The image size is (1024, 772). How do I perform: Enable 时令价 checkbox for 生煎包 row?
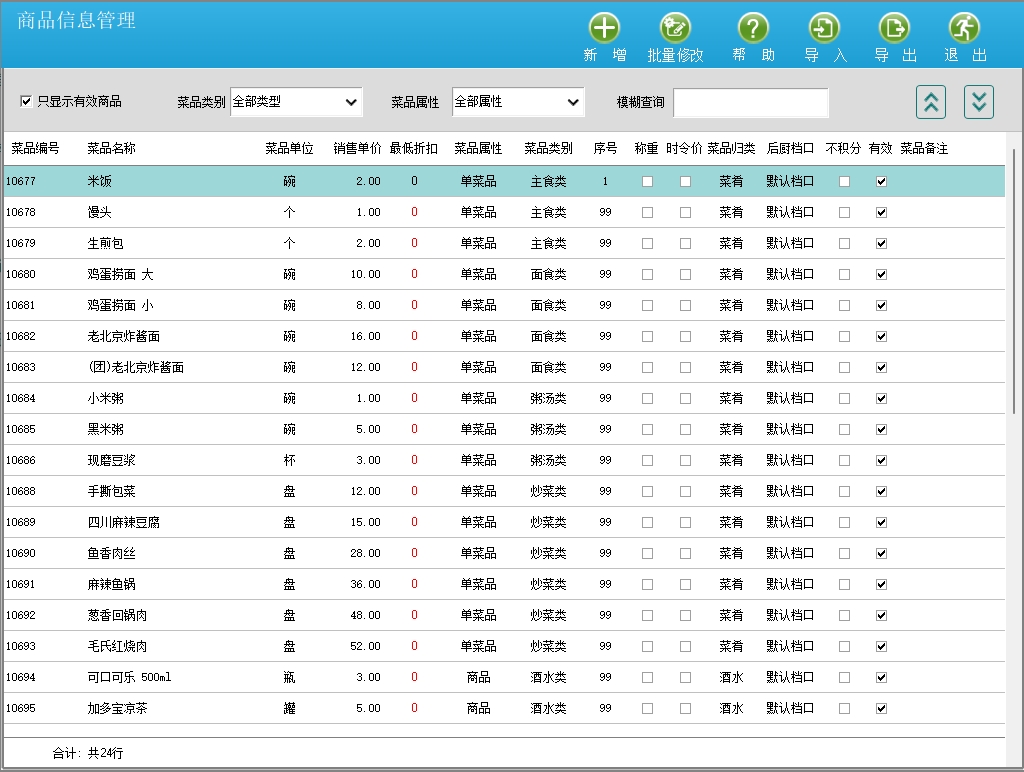coord(685,243)
